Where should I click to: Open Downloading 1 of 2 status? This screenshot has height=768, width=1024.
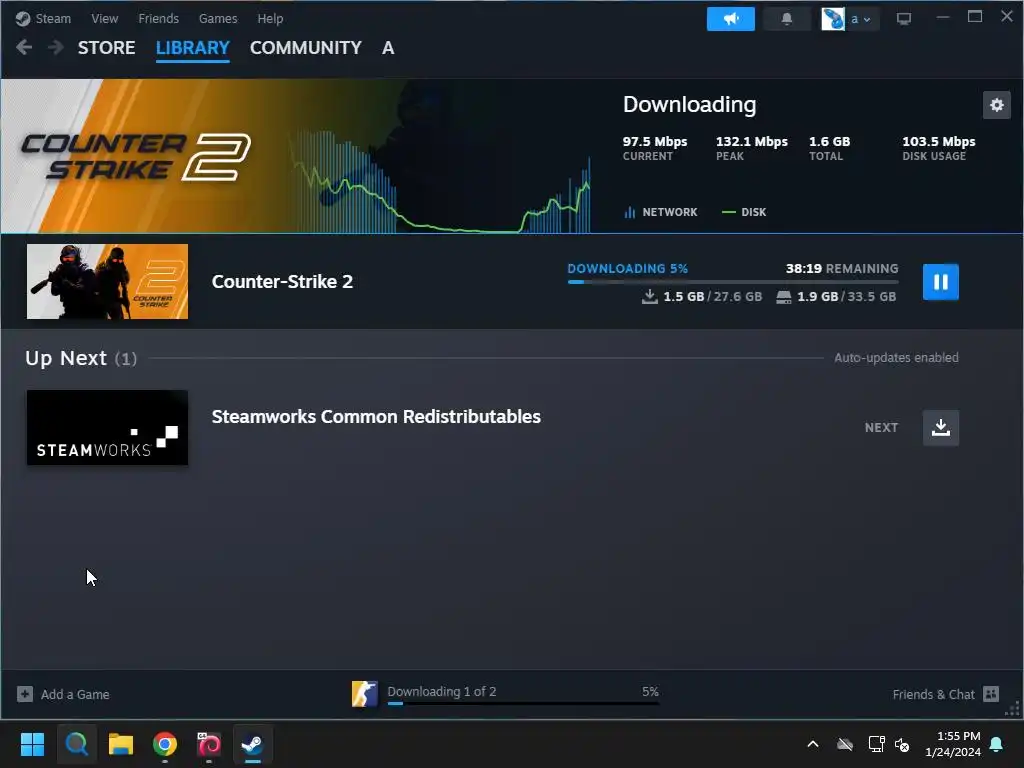[441, 692]
